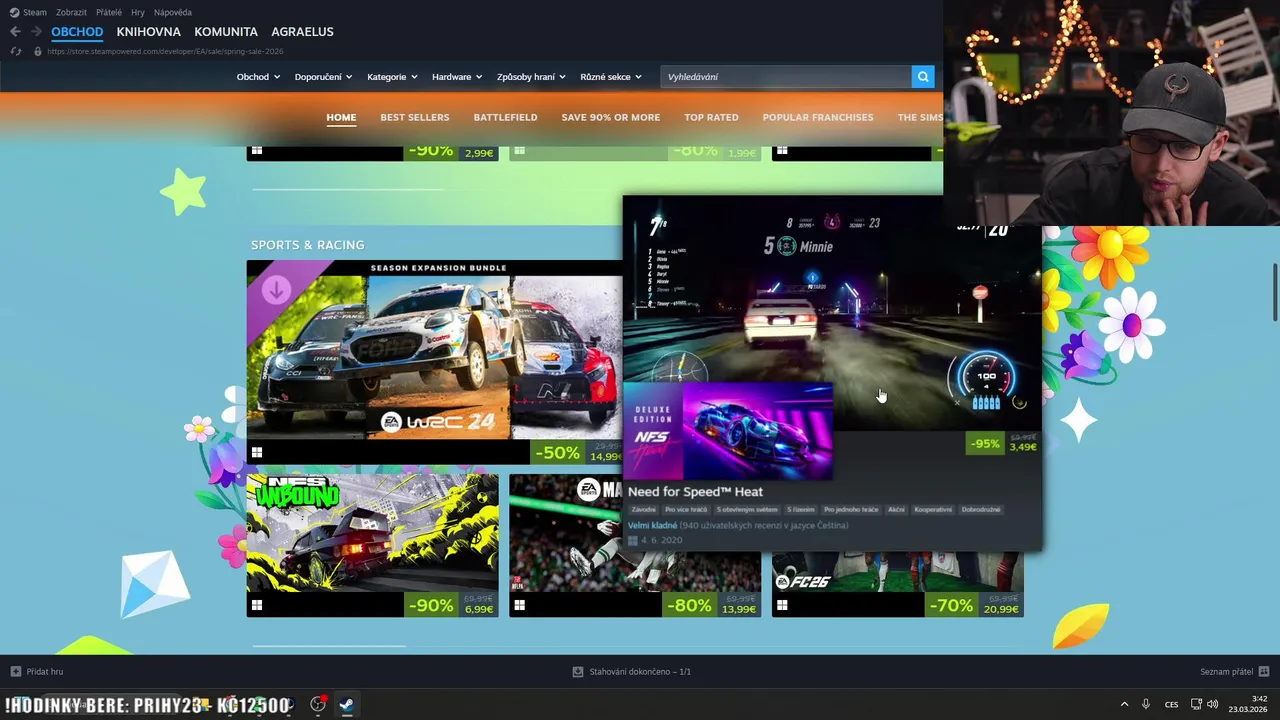The height and width of the screenshot is (720, 1280).
Task: Expand the Různé sekce dropdown
Action: point(610,77)
